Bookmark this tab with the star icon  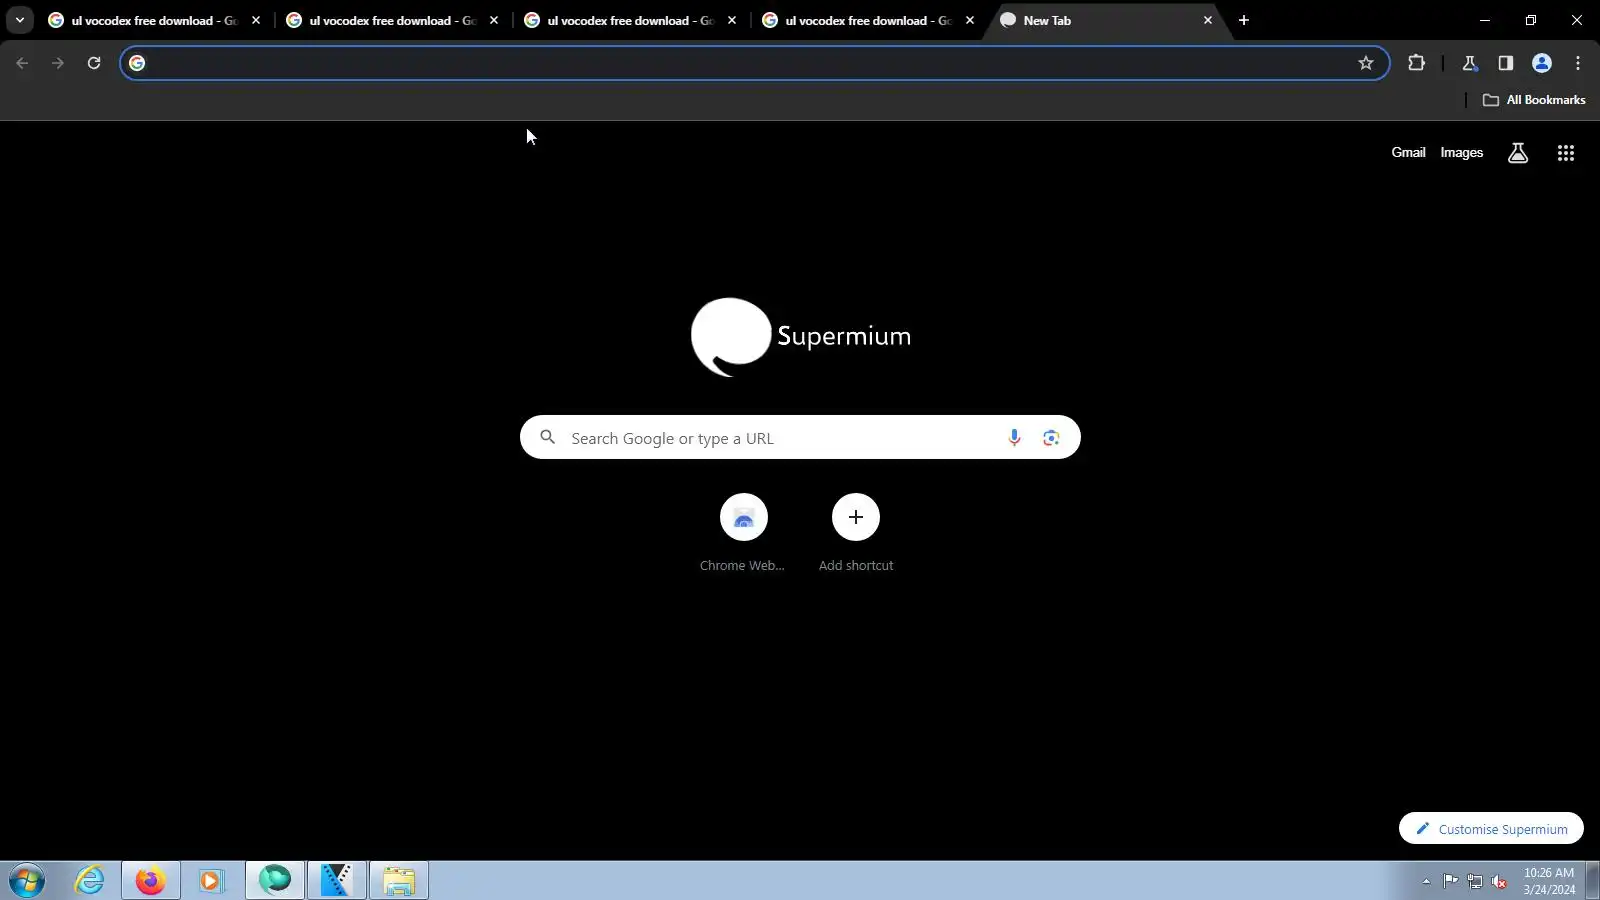(x=1366, y=63)
